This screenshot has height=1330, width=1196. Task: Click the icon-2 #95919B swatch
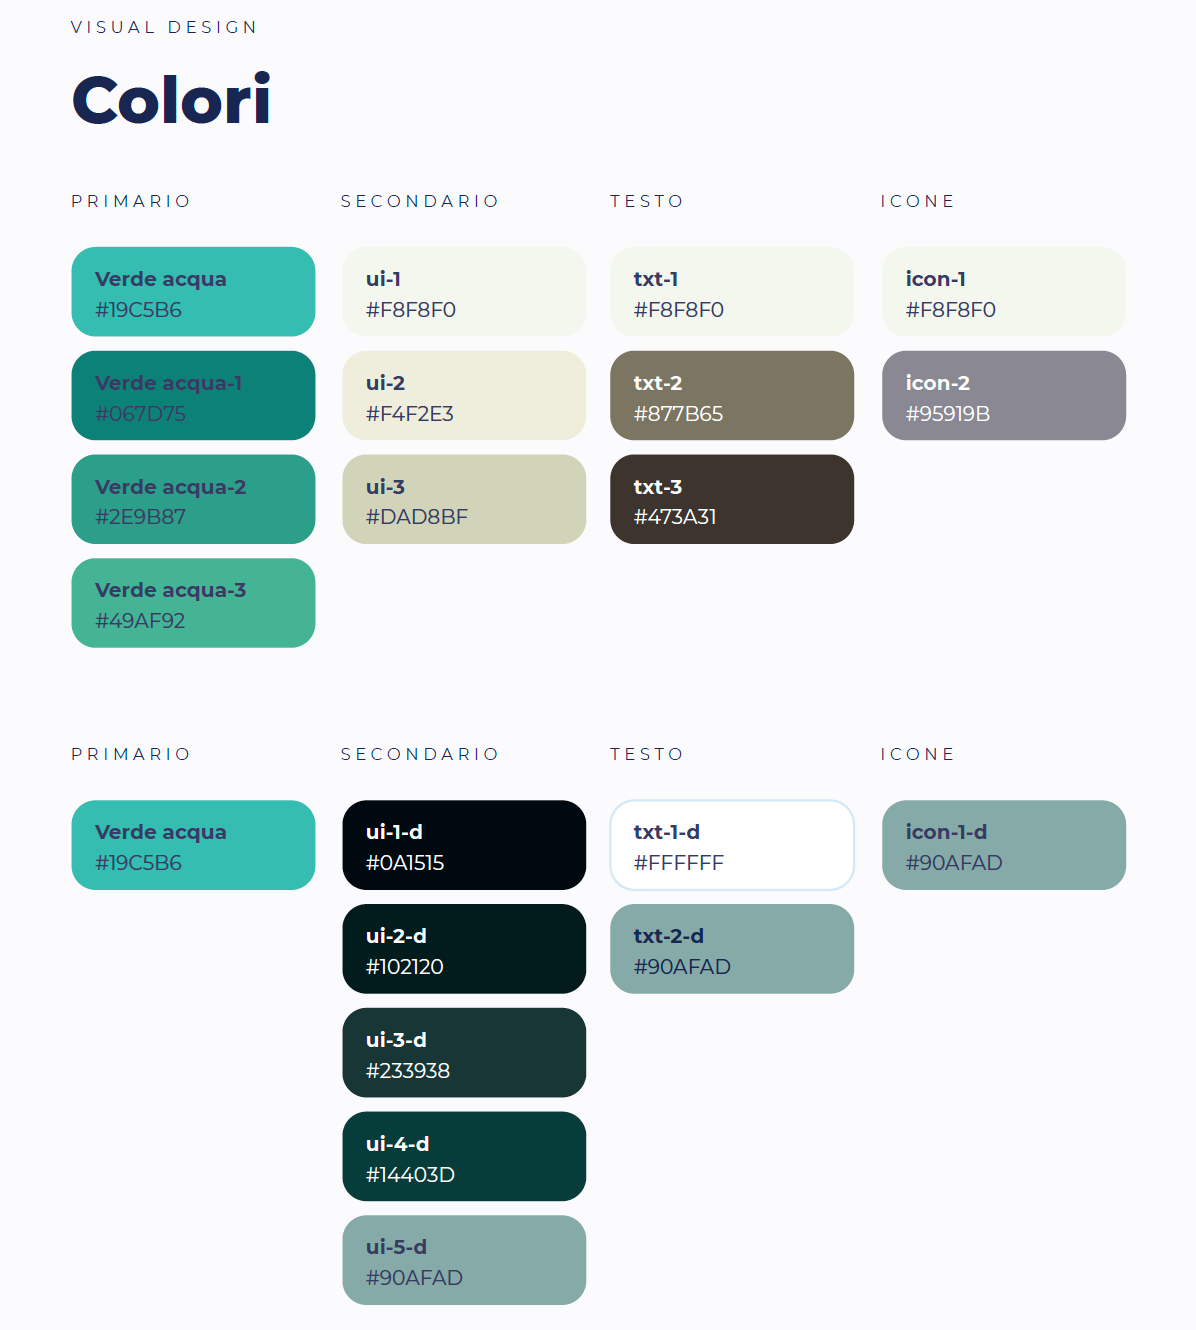pos(1004,396)
